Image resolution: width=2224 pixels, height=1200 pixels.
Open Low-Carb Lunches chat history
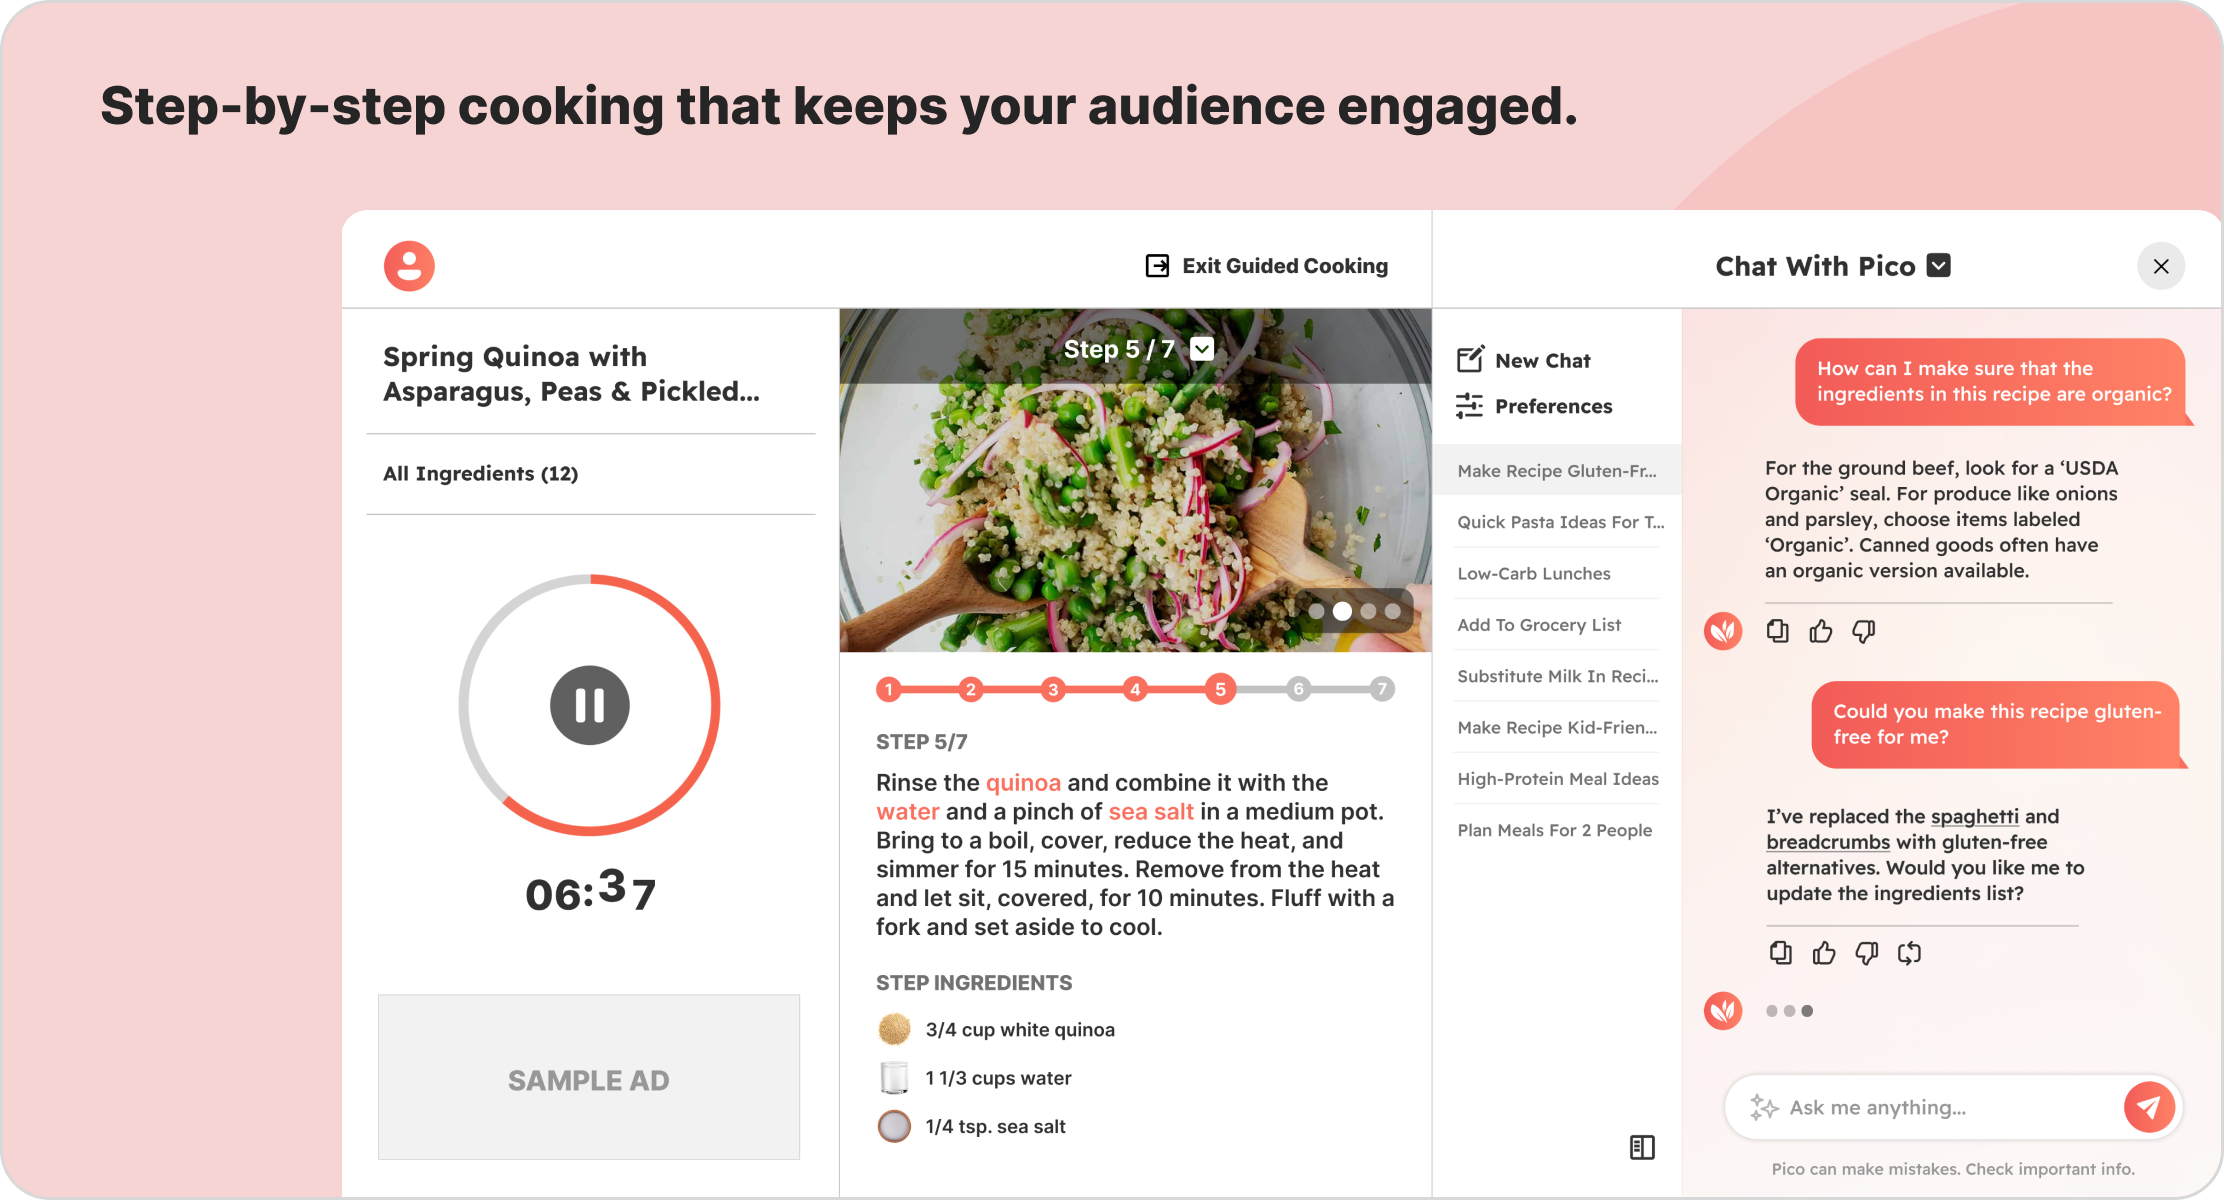1534,573
